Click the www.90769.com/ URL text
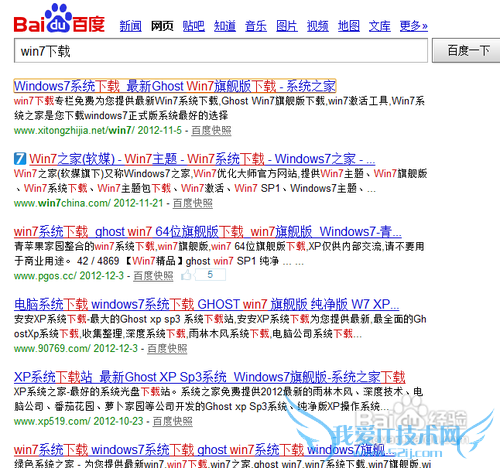This screenshot has height=468, width=500. (x=52, y=349)
